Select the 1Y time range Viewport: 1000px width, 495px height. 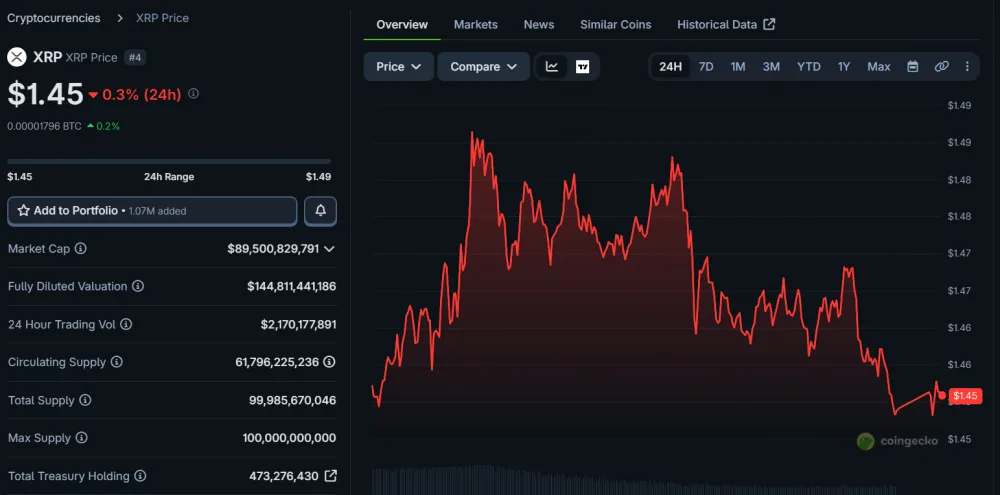click(x=844, y=66)
